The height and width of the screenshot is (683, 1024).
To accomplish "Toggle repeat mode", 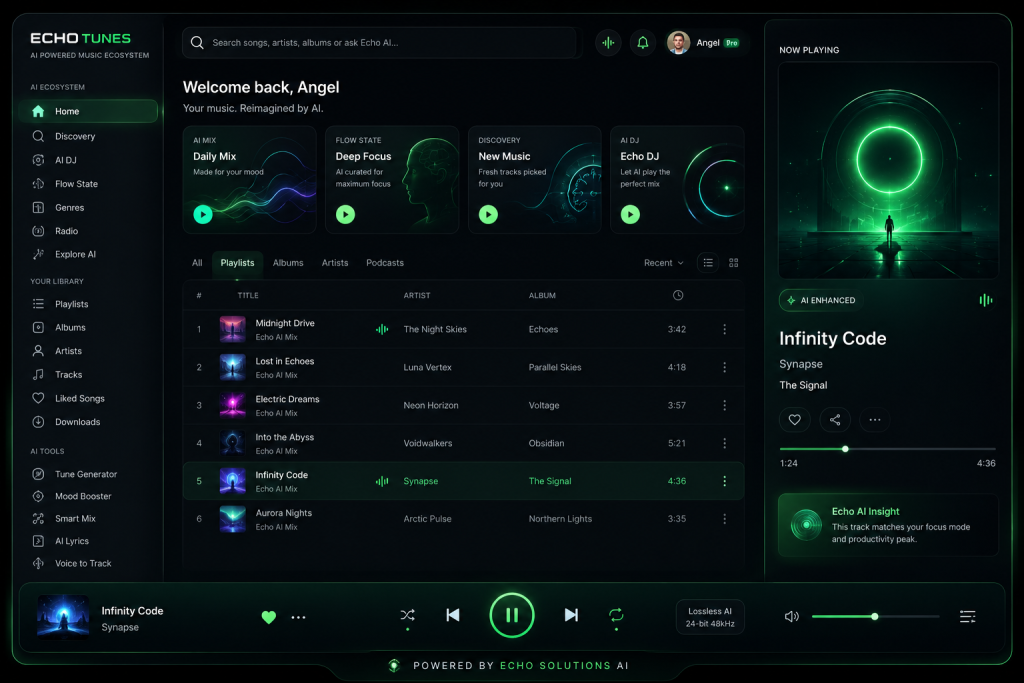I will [616, 615].
